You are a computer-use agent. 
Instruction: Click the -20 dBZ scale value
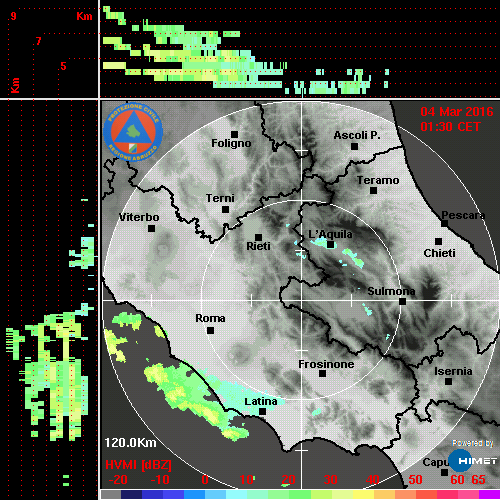[118, 480]
